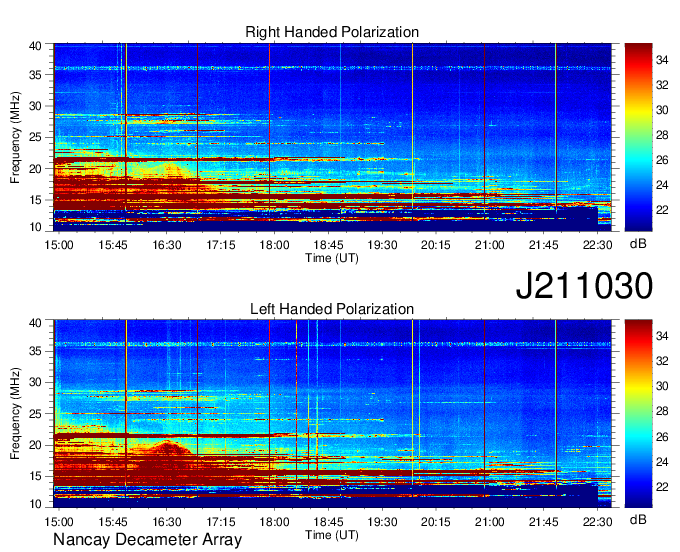
Task: Click the Left Handed plot's "Frequency (MHz)" axis label
Action: [x=15, y=414]
